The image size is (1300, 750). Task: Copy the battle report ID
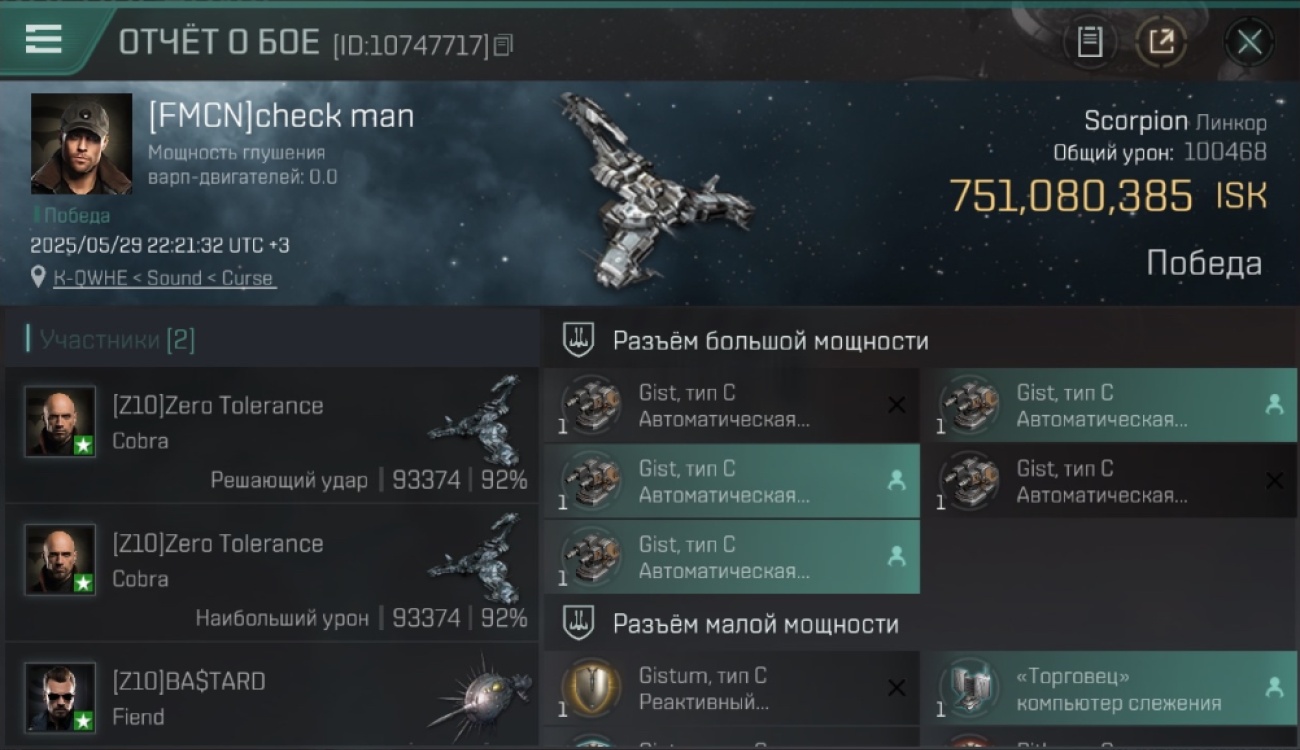[503, 45]
